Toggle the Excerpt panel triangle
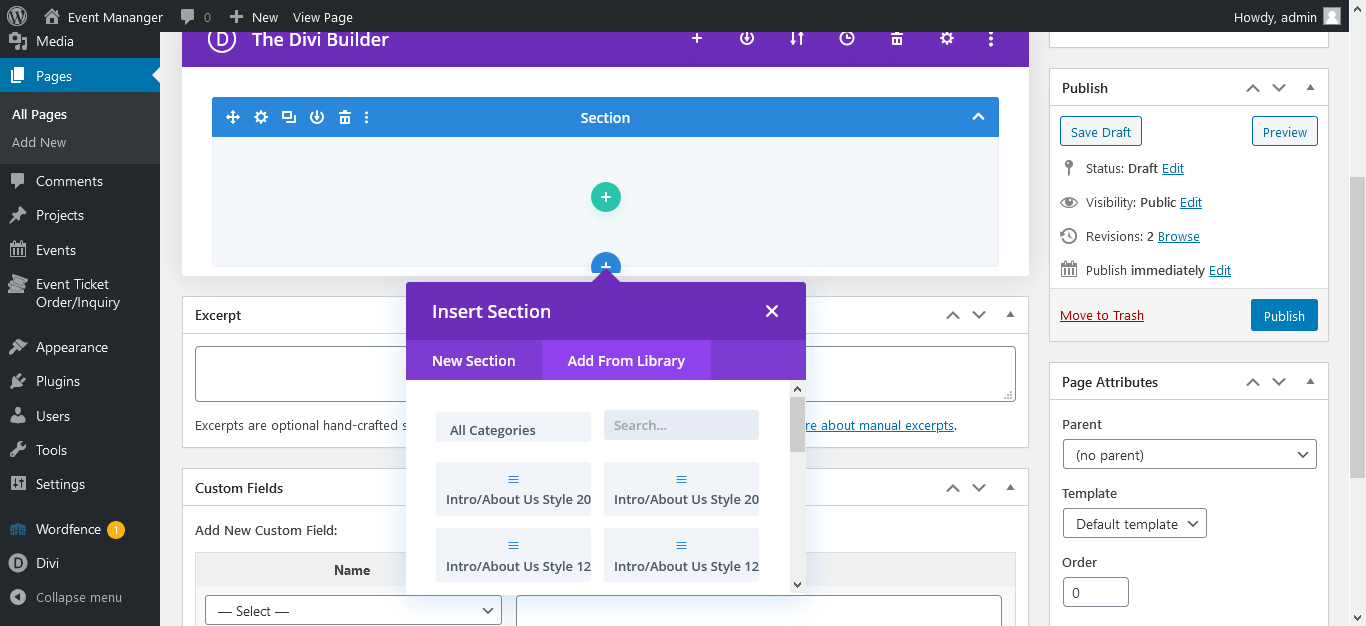Image resolution: width=1366 pixels, height=626 pixels. [1010, 315]
